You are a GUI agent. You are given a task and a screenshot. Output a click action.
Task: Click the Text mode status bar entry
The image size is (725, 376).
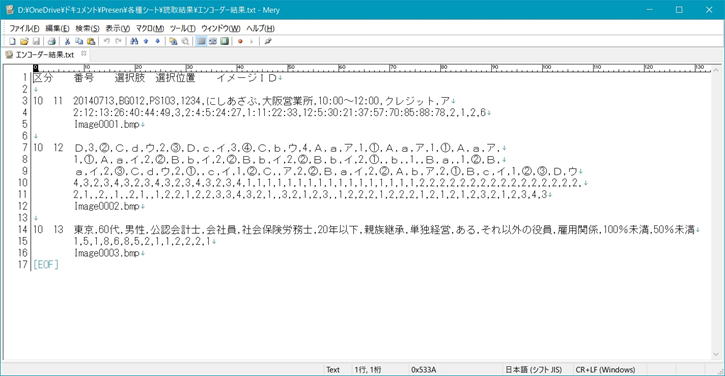[333, 370]
